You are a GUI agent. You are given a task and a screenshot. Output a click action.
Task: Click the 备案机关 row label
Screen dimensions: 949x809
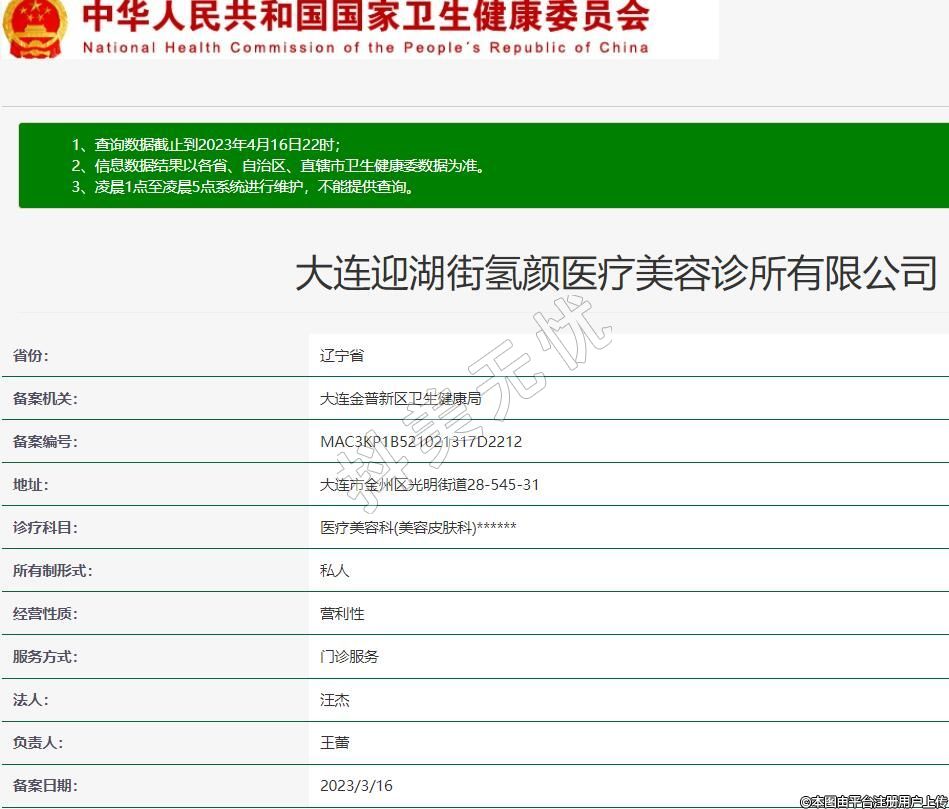click(45, 399)
